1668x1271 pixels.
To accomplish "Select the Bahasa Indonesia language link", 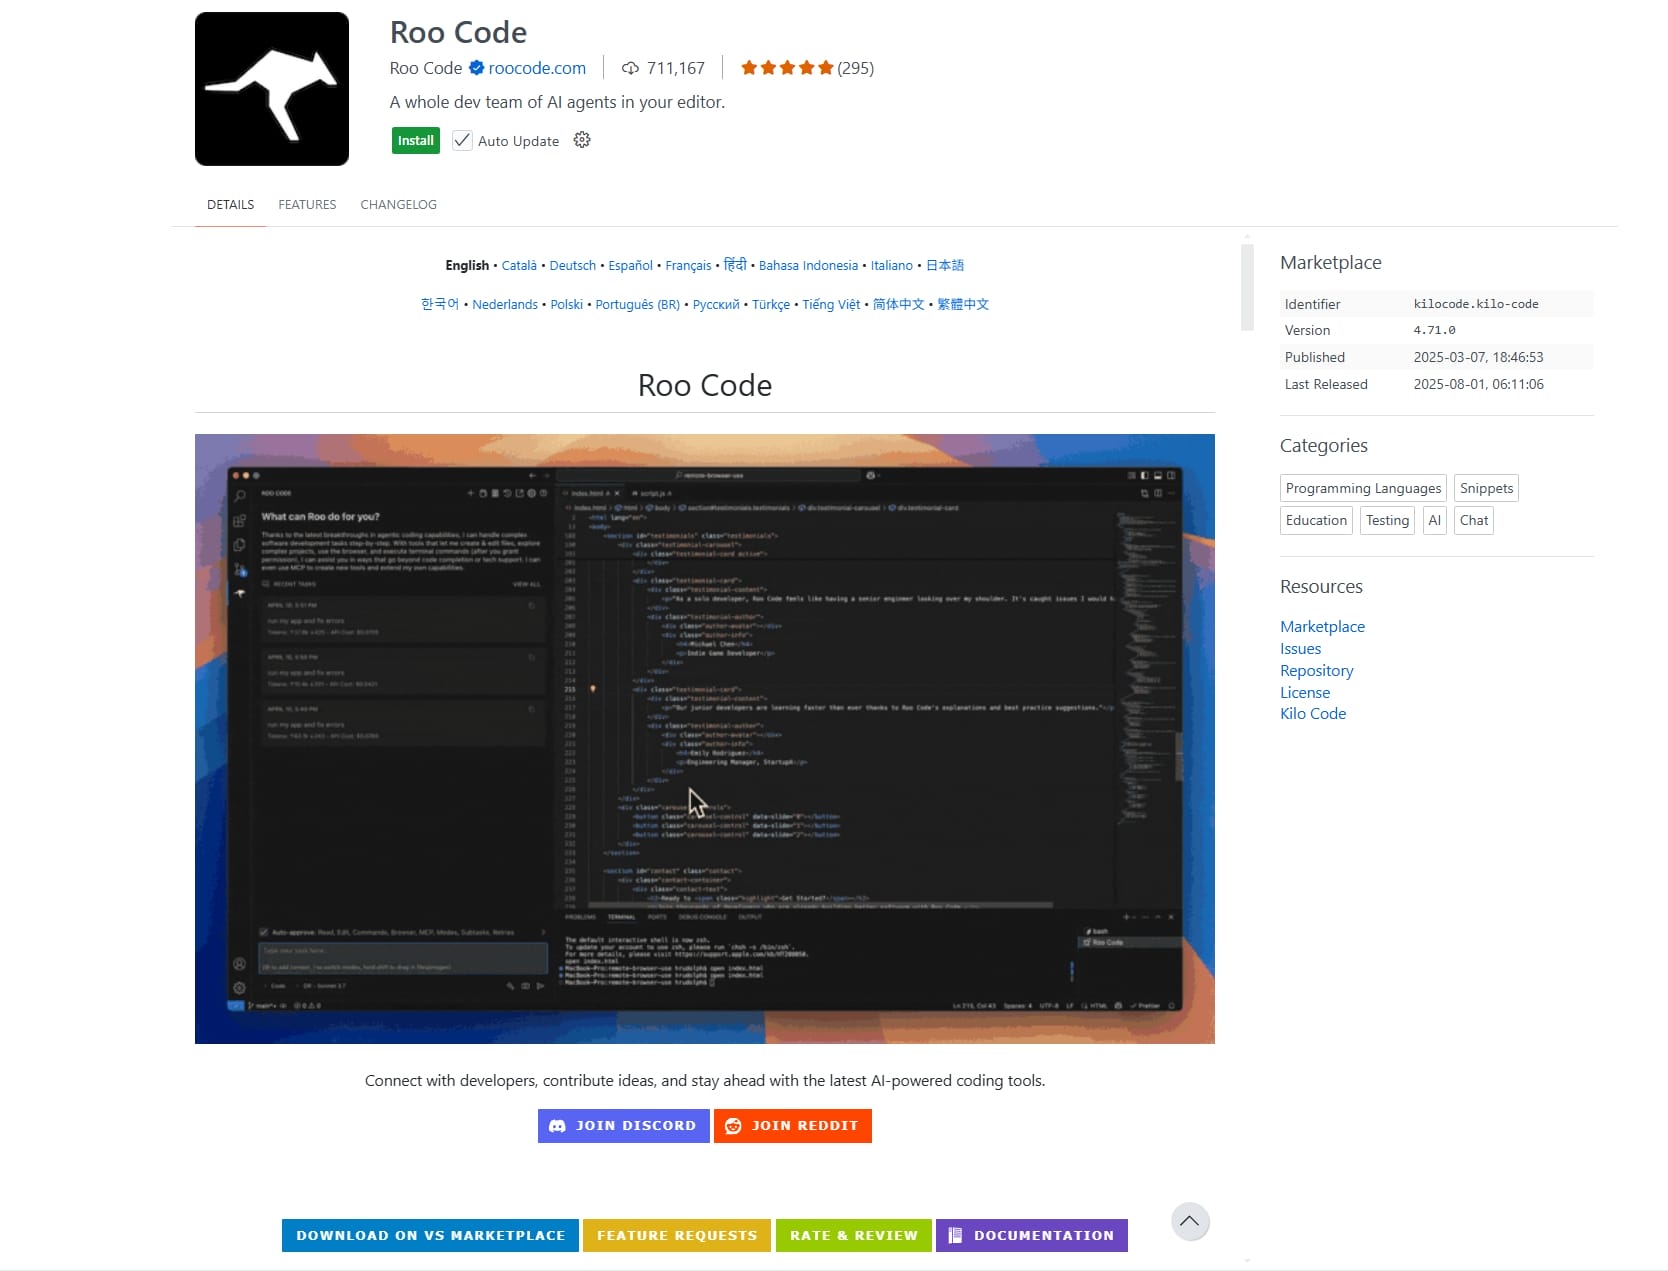I will [x=808, y=266].
